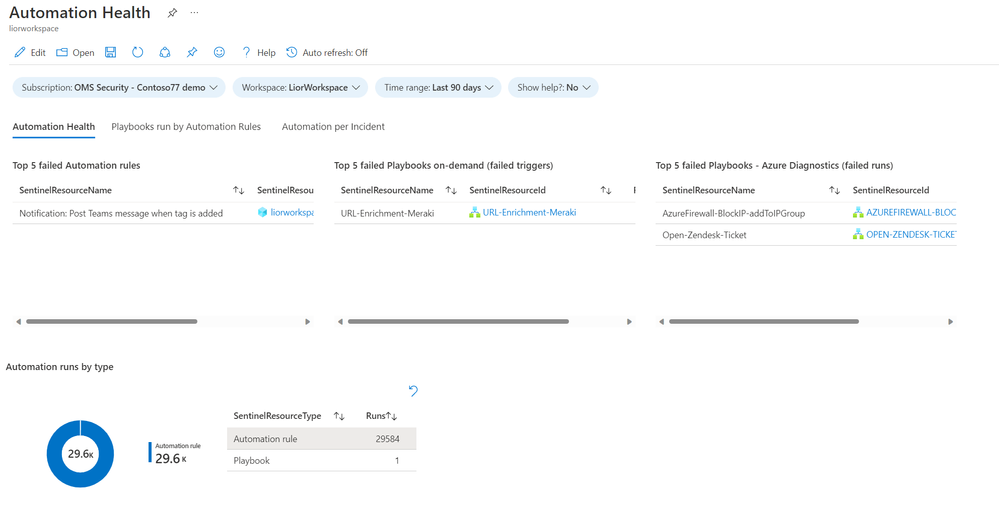The height and width of the screenshot is (505, 999).
Task: Open the OPEN-ZENDESK-TICKET resource link
Action: 911,234
